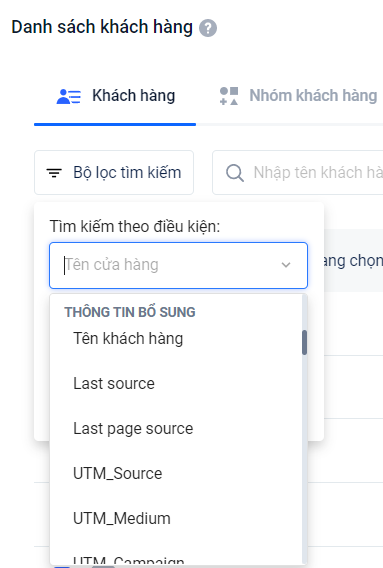Click the shapes icon on Nhóm khách hàng tab

click(229, 96)
